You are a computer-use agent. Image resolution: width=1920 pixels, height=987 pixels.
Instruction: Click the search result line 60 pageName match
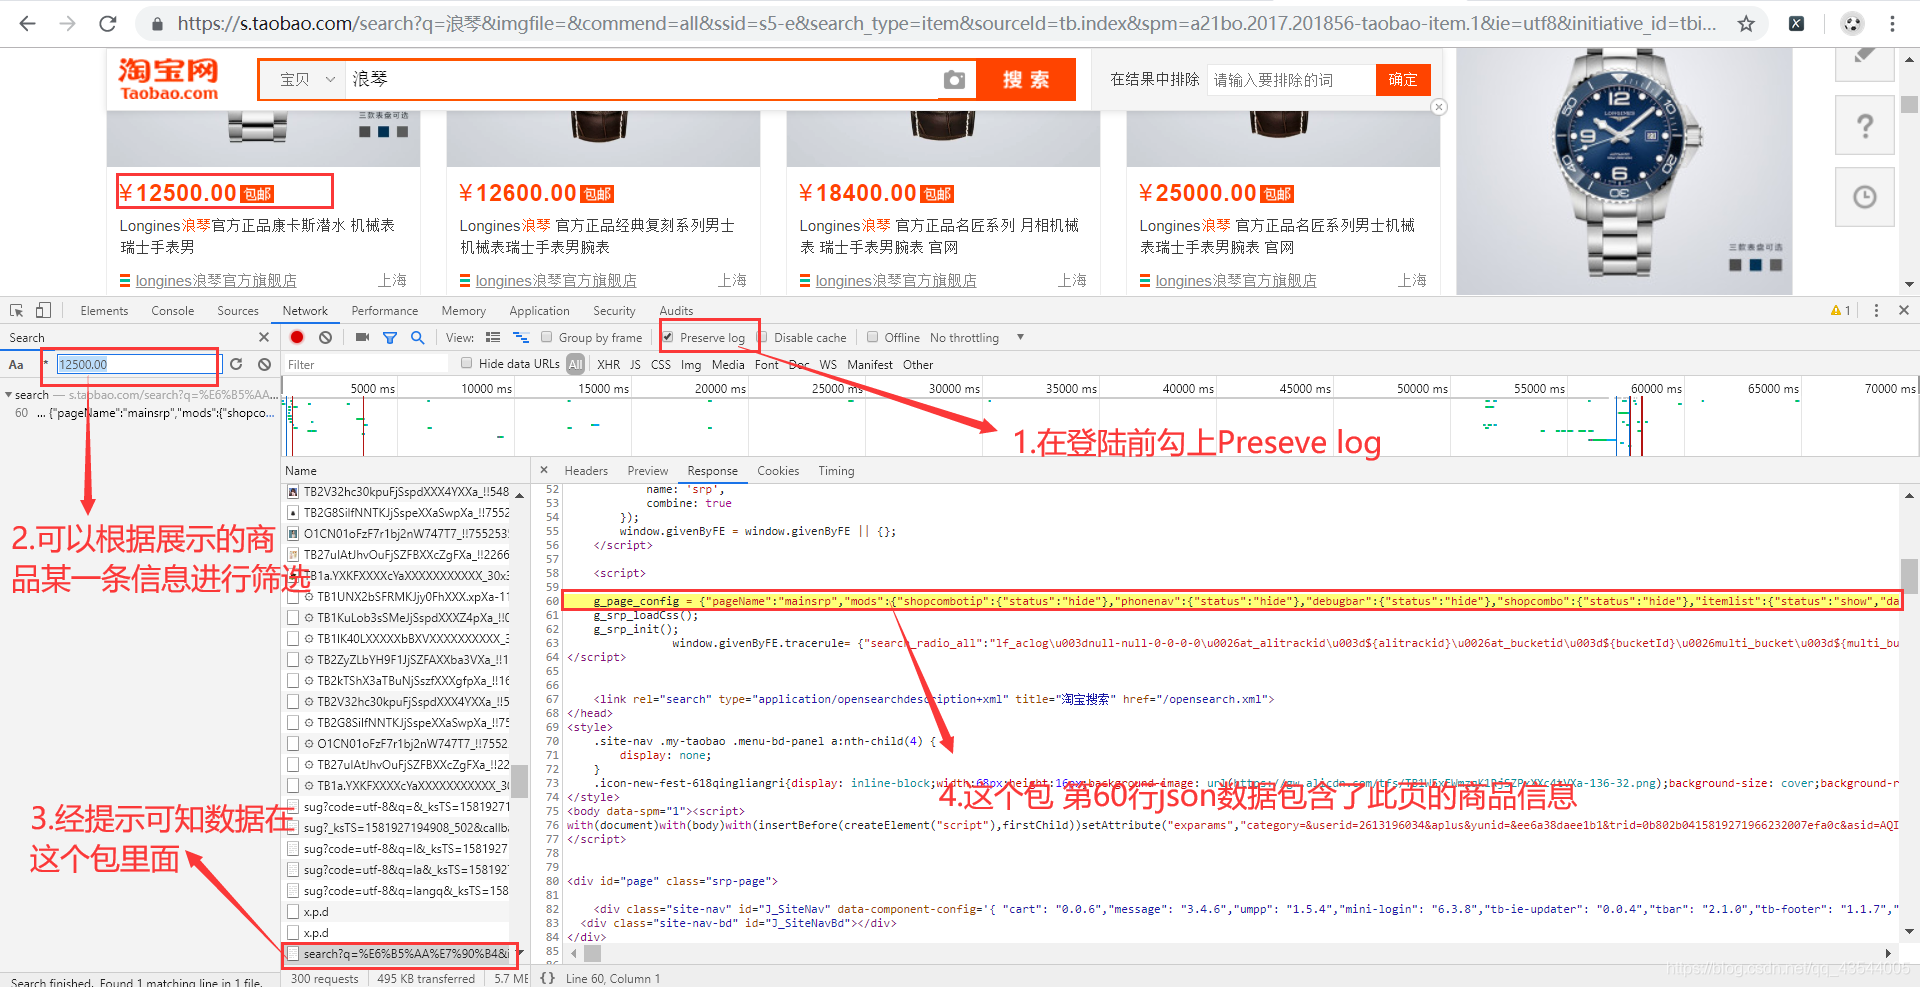click(x=144, y=413)
